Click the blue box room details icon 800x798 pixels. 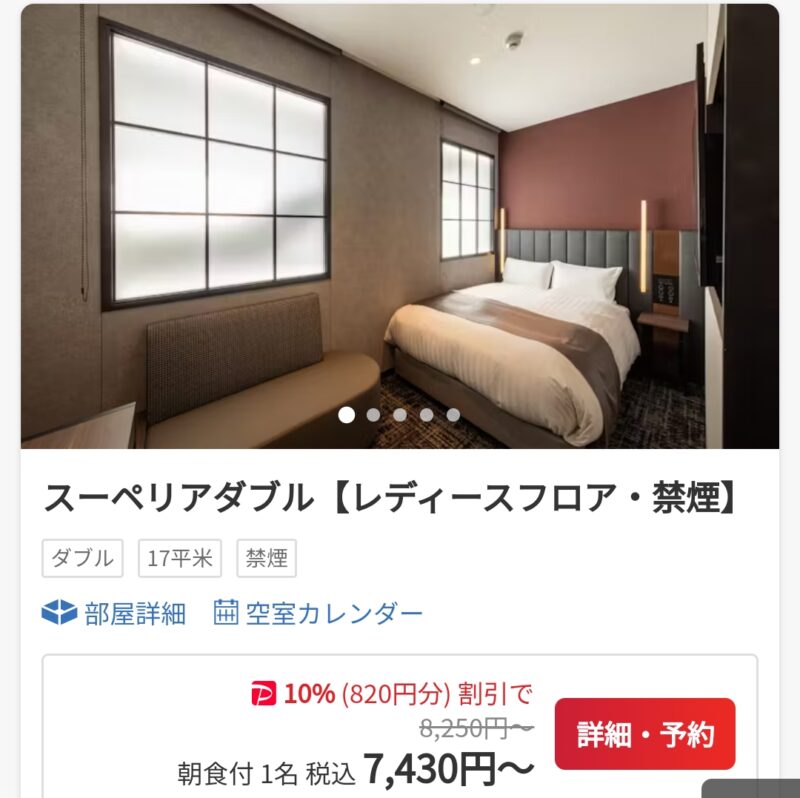59,612
